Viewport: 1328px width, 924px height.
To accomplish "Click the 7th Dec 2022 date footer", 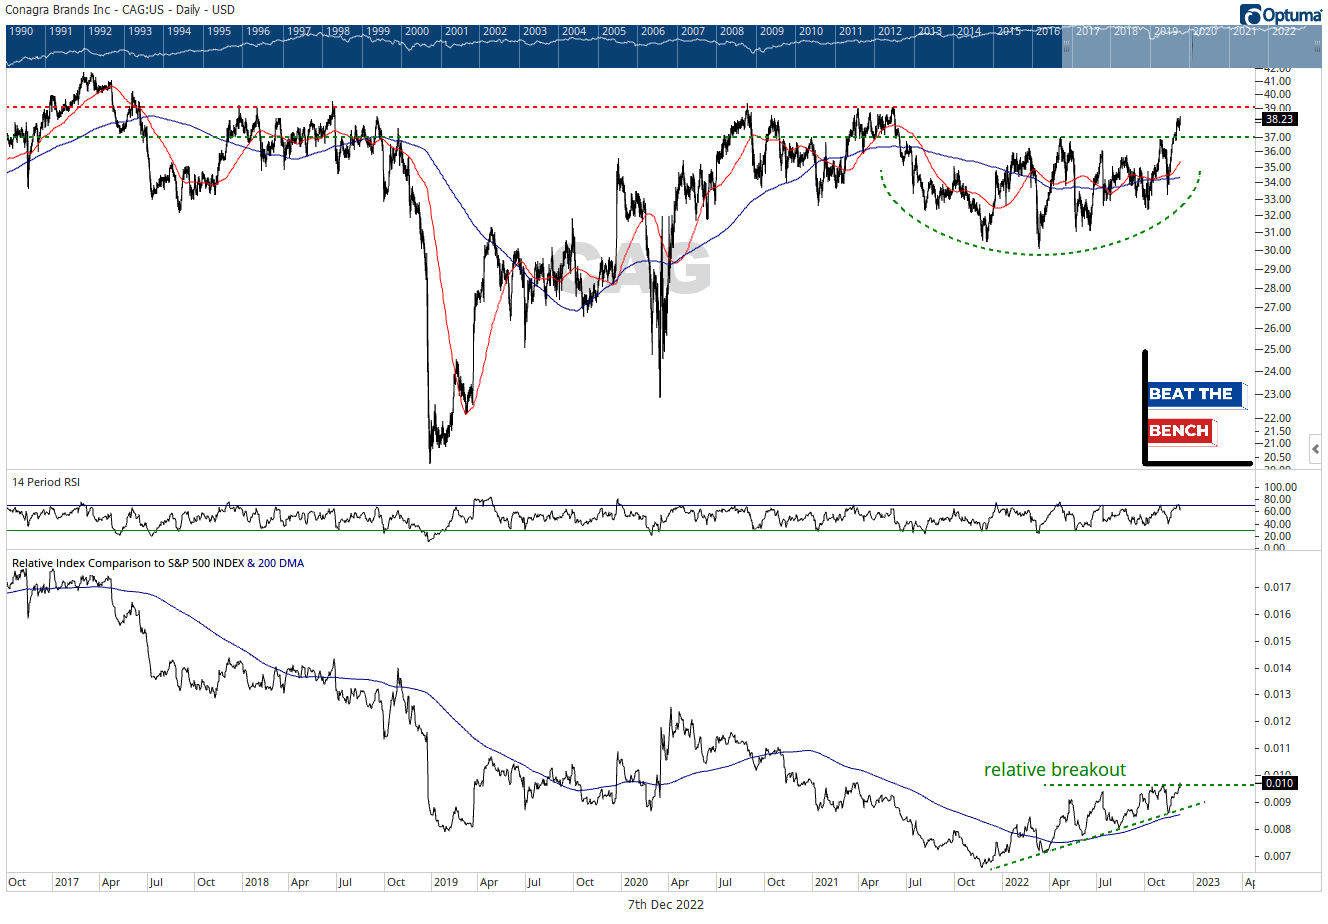I will click(666, 905).
